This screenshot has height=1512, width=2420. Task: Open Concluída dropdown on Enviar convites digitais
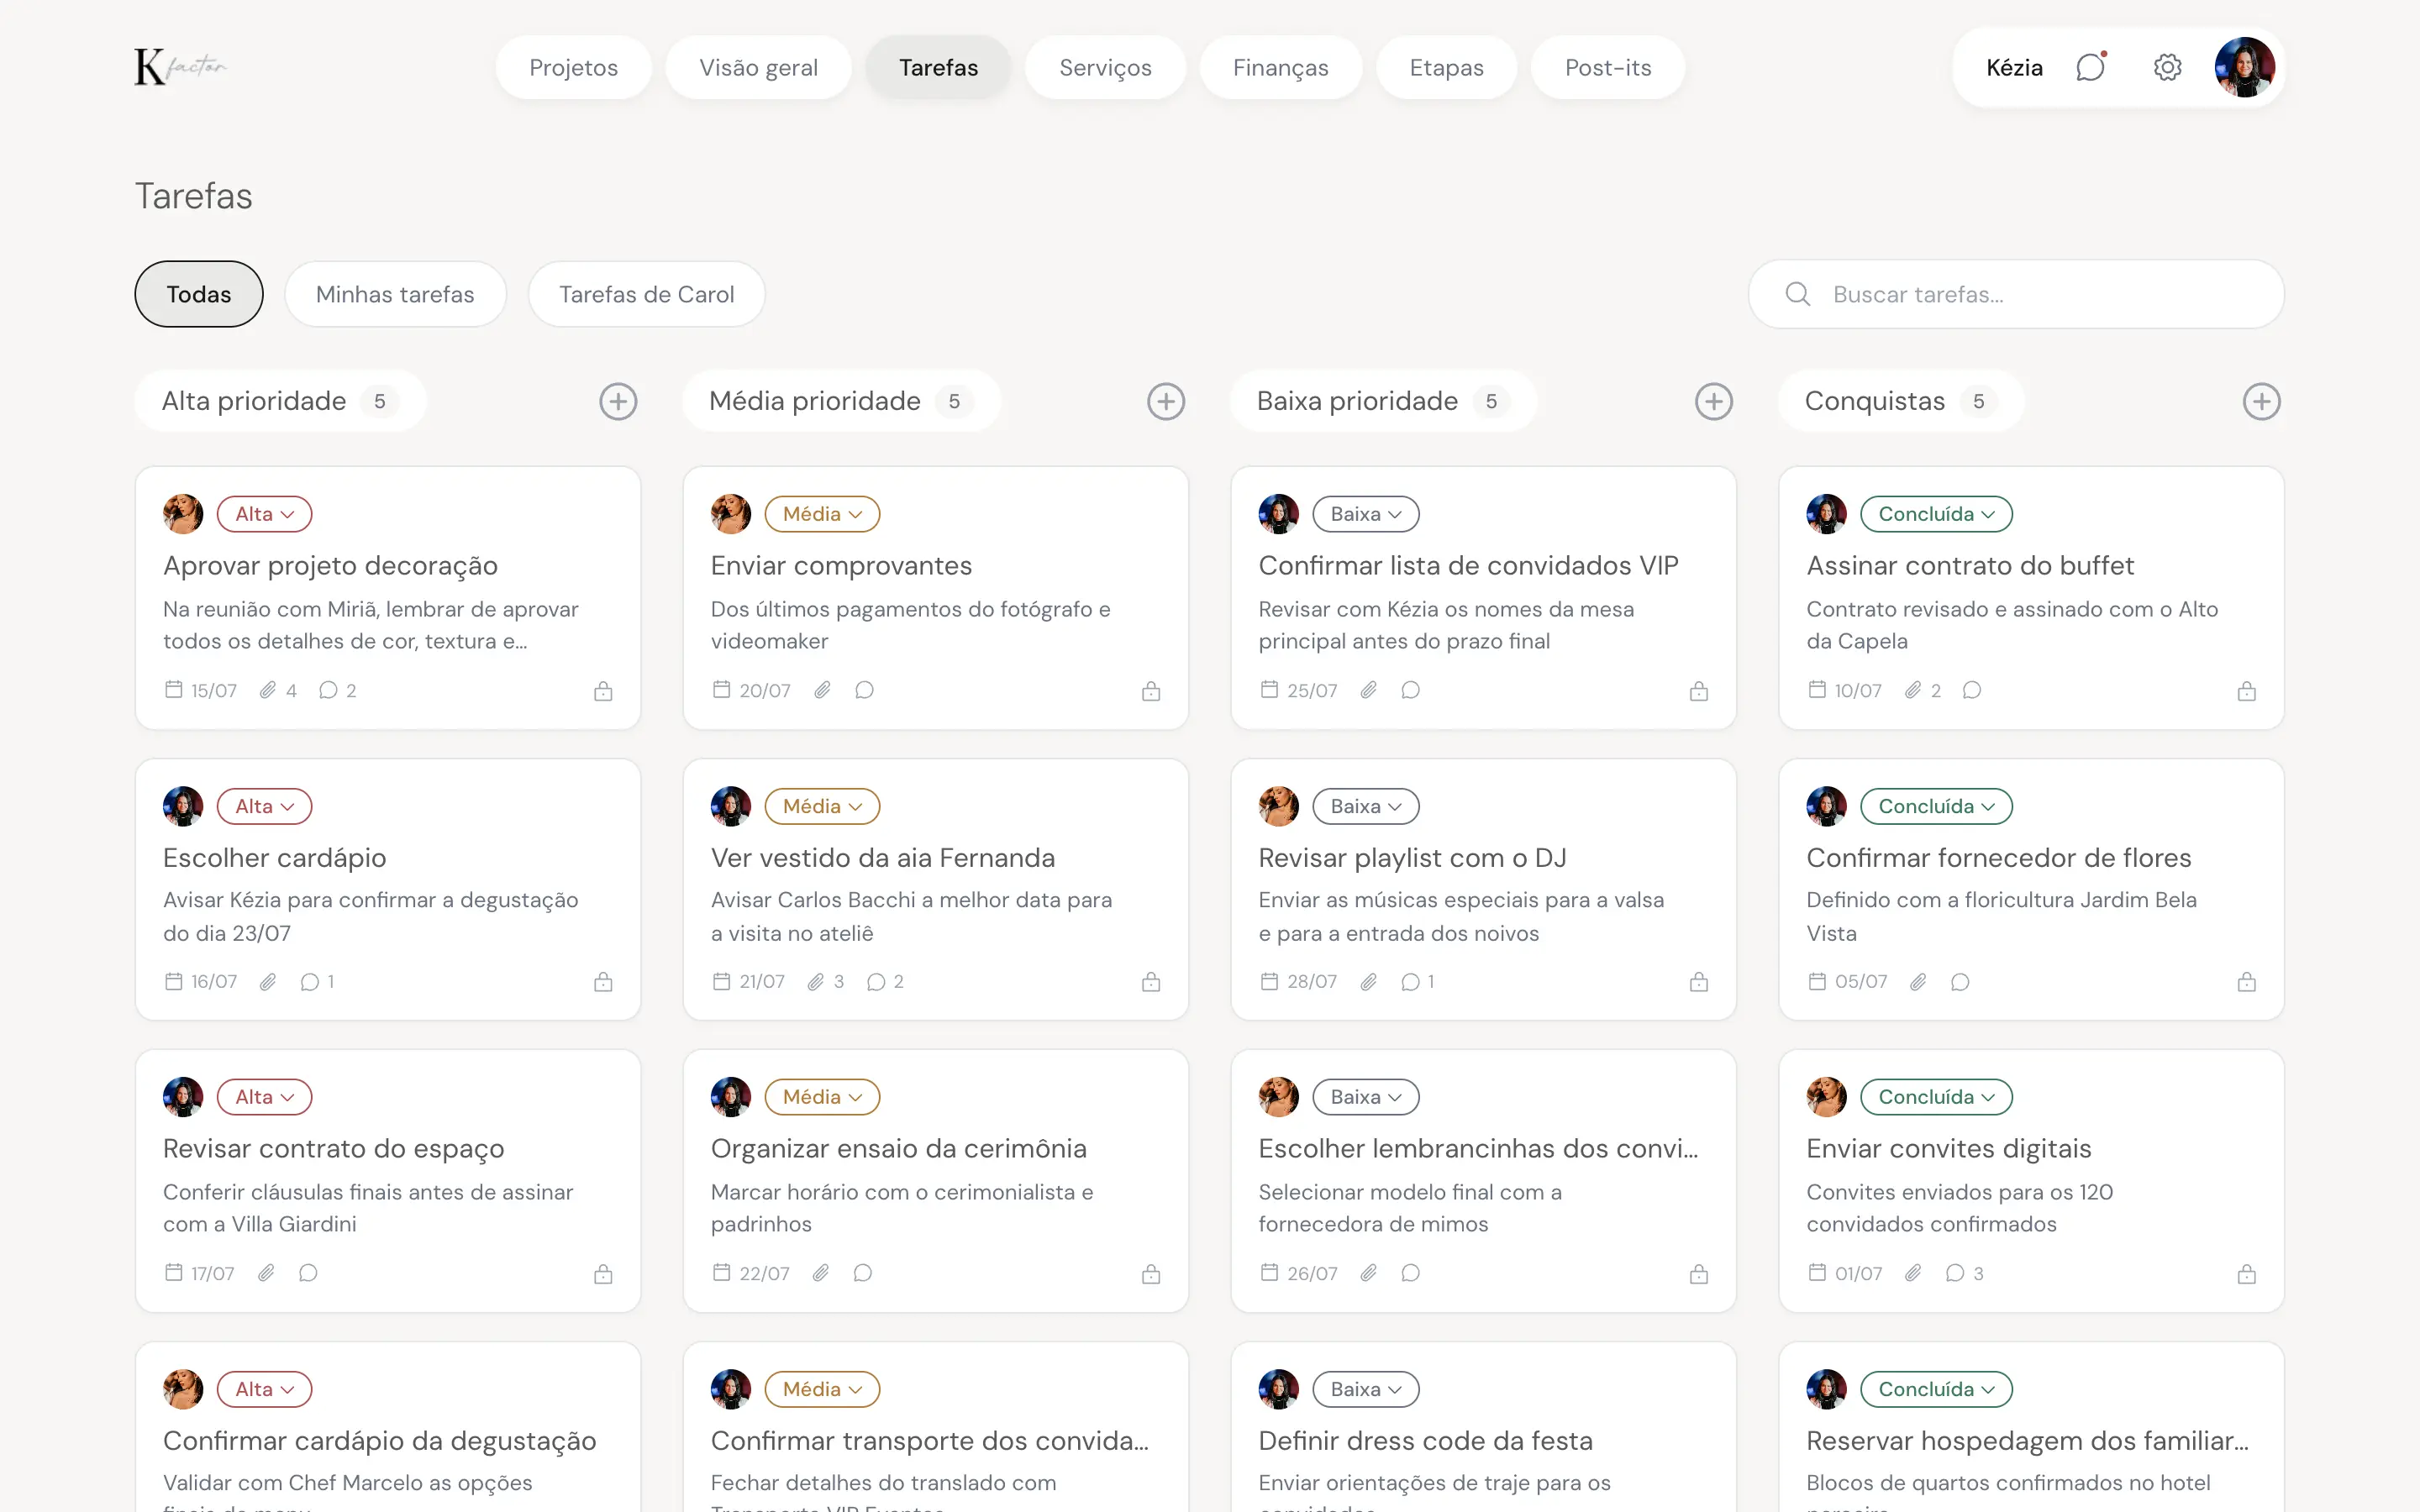click(x=1936, y=1097)
